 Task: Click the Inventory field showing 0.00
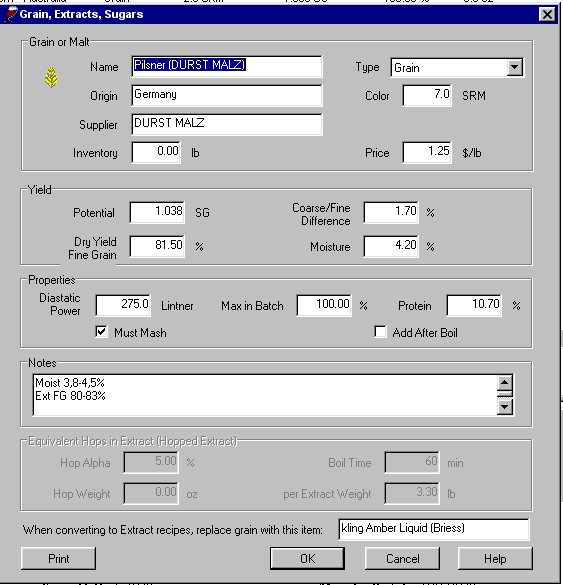click(156, 152)
